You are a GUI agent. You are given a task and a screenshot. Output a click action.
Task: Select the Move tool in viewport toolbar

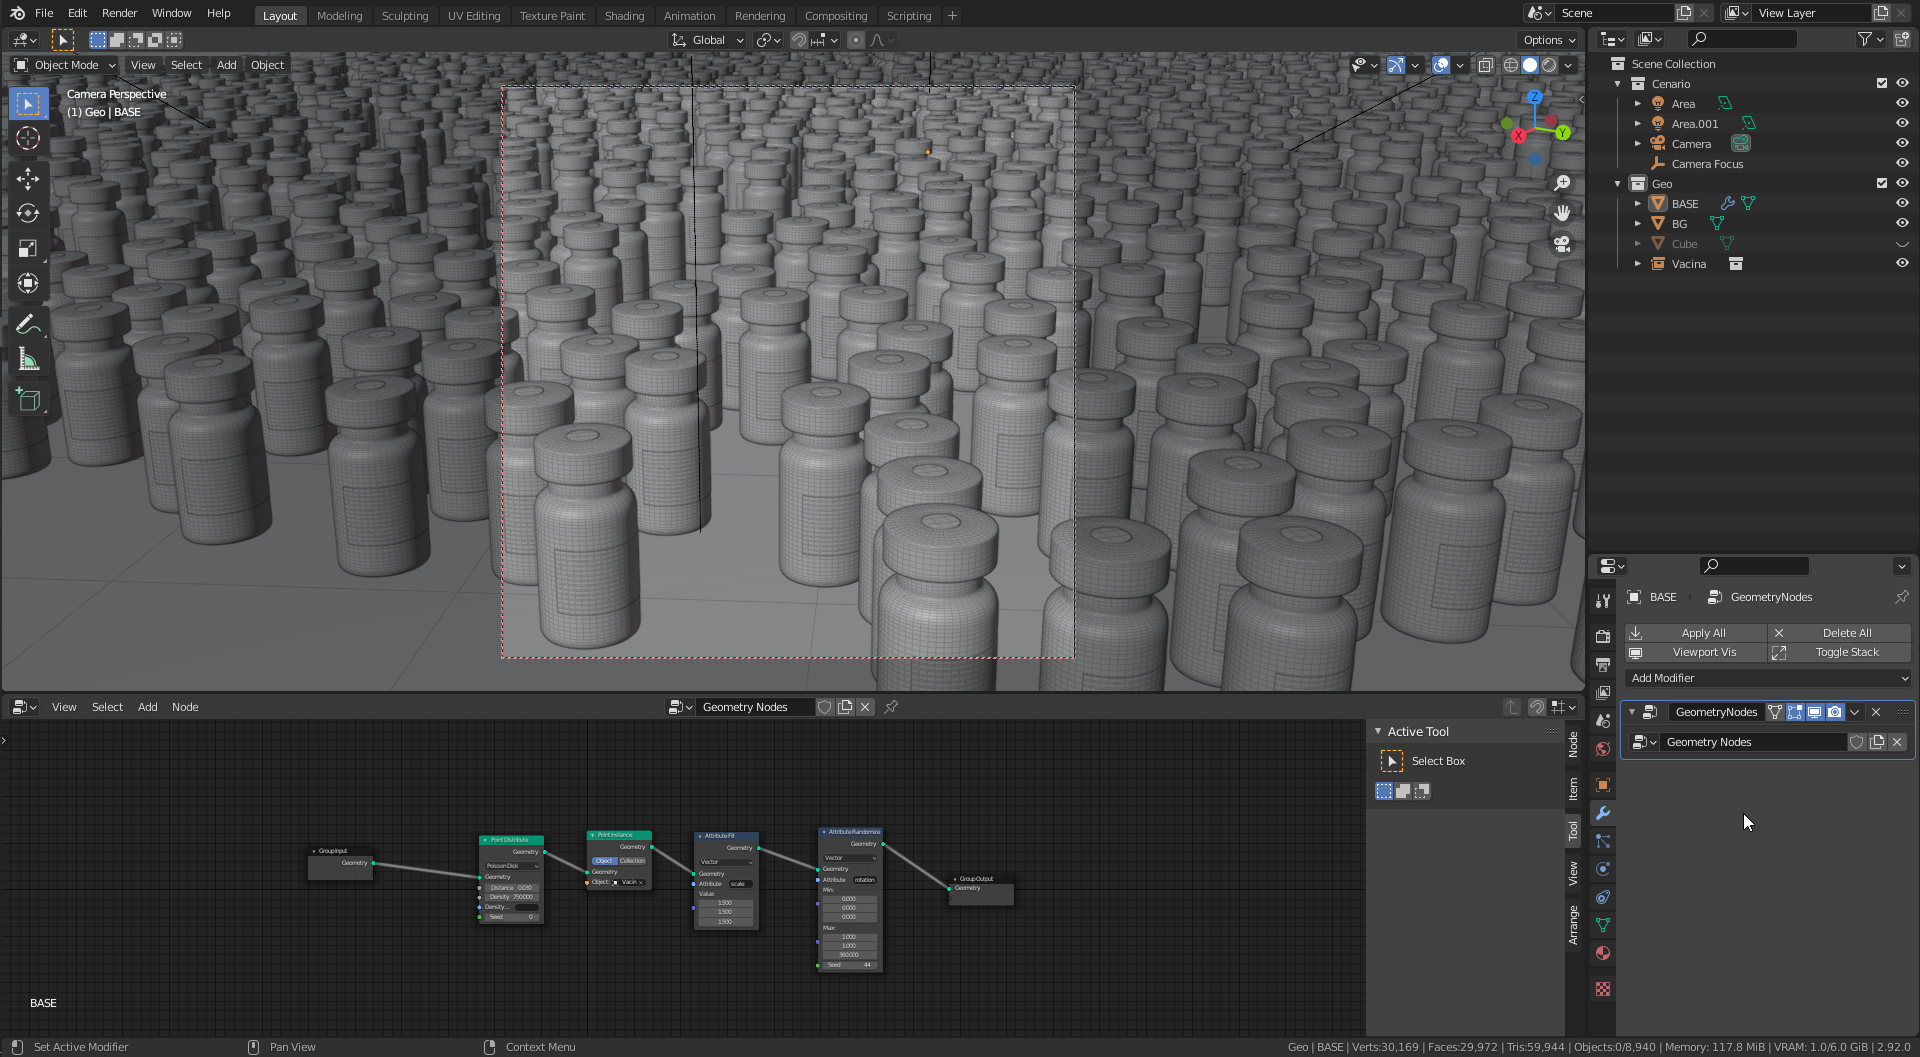[28, 179]
